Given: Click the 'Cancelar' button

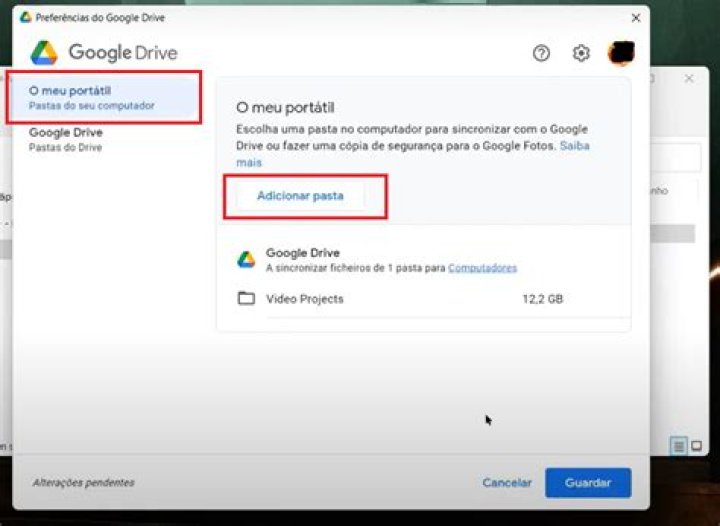Looking at the screenshot, I should [507, 482].
